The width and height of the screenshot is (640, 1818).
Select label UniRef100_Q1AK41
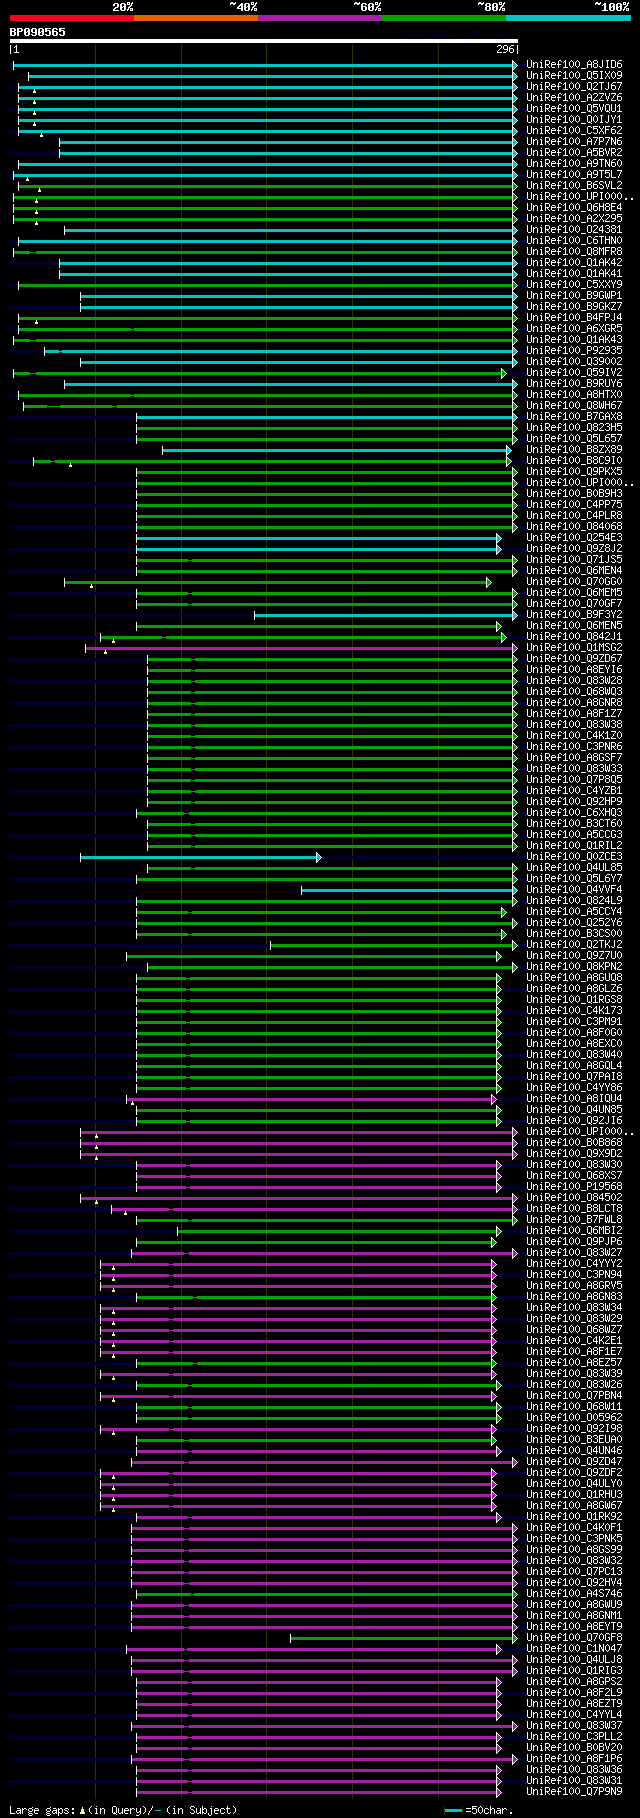(574, 274)
